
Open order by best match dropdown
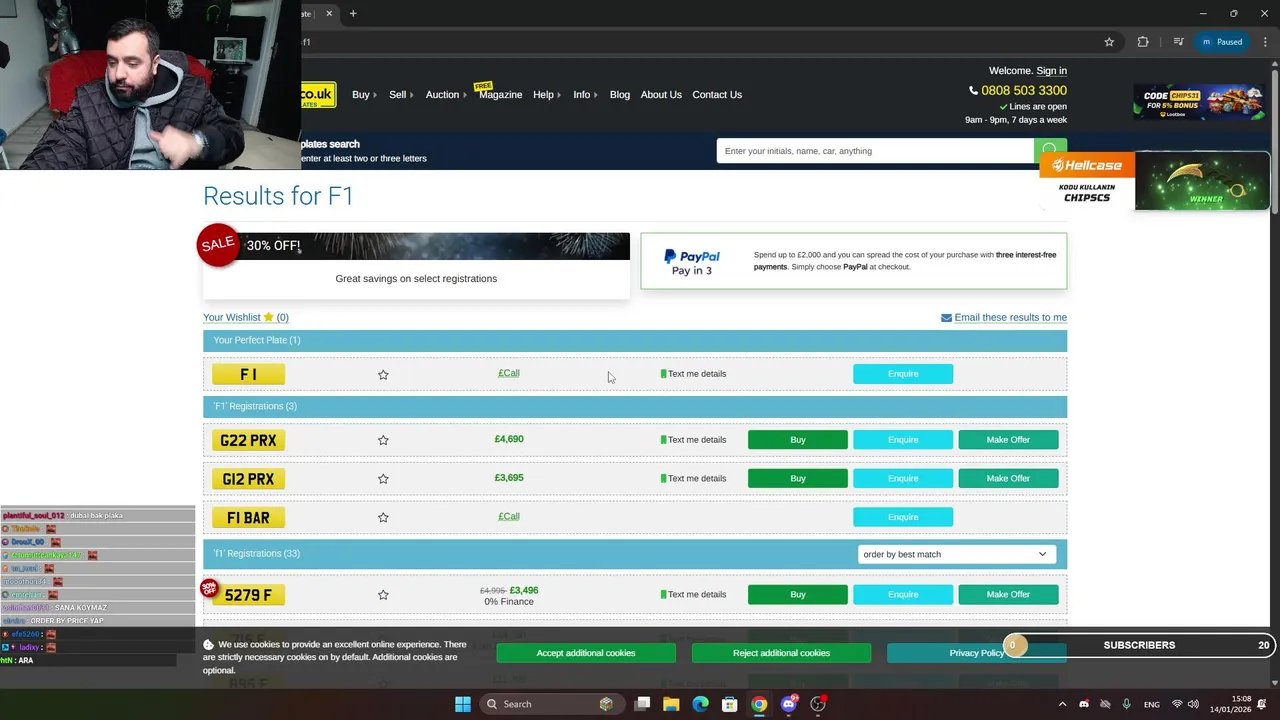955,554
